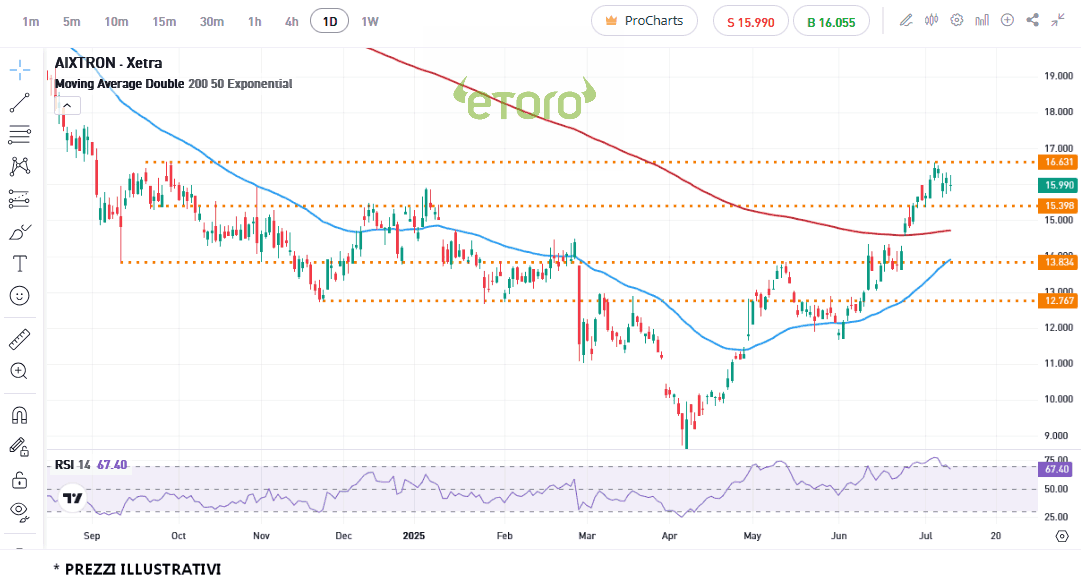
Task: Open the Fibonacci and horizontal lines tool
Action: pyautogui.click(x=20, y=134)
